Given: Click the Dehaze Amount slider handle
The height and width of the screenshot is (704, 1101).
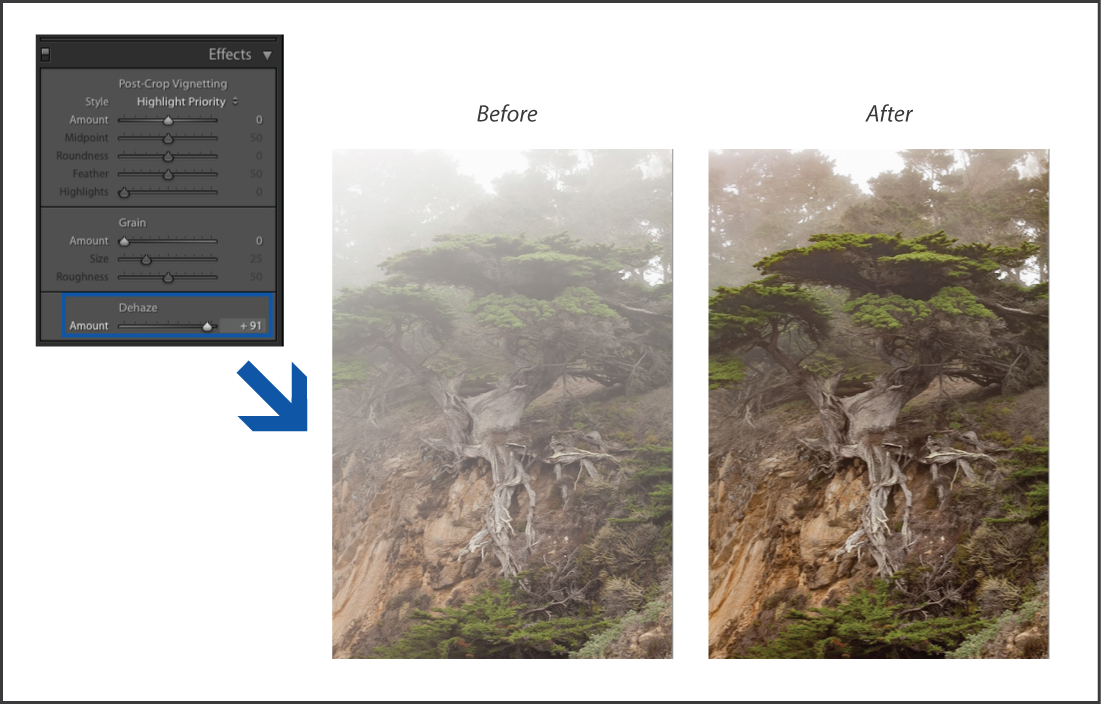Looking at the screenshot, I should pos(207,326).
